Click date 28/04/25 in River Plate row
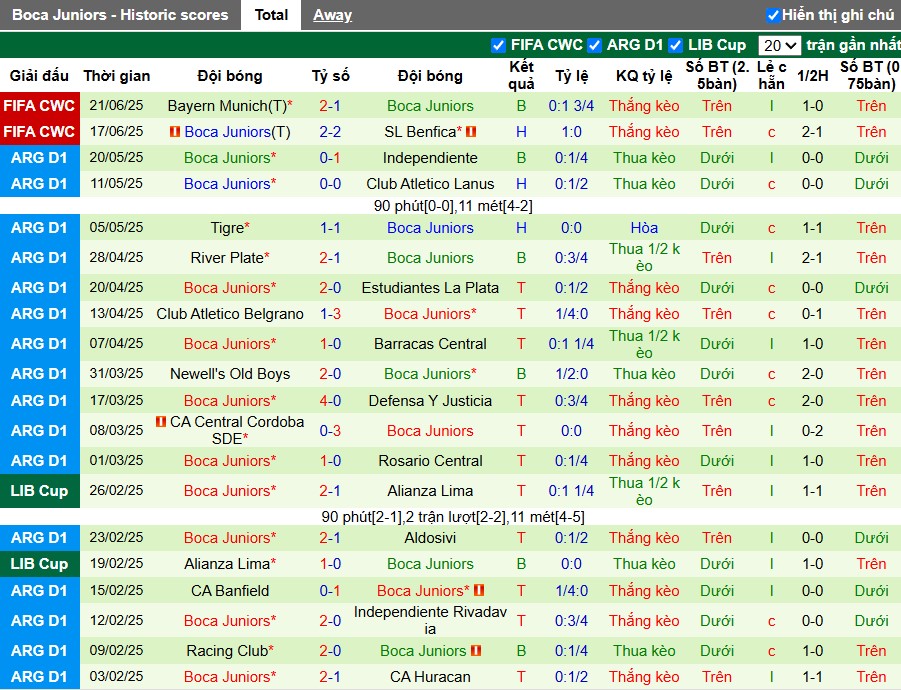This screenshot has width=901, height=690. (116, 257)
